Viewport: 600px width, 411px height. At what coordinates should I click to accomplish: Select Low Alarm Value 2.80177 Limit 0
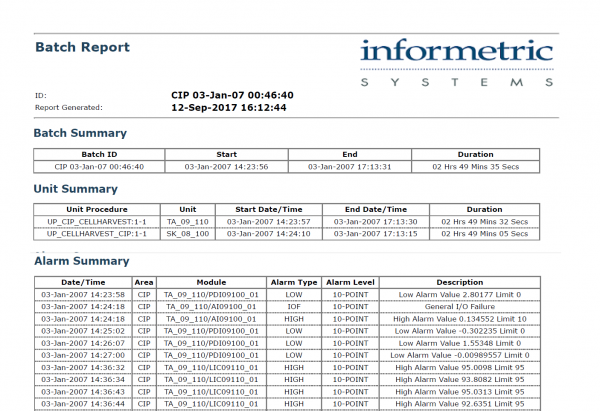460,295
